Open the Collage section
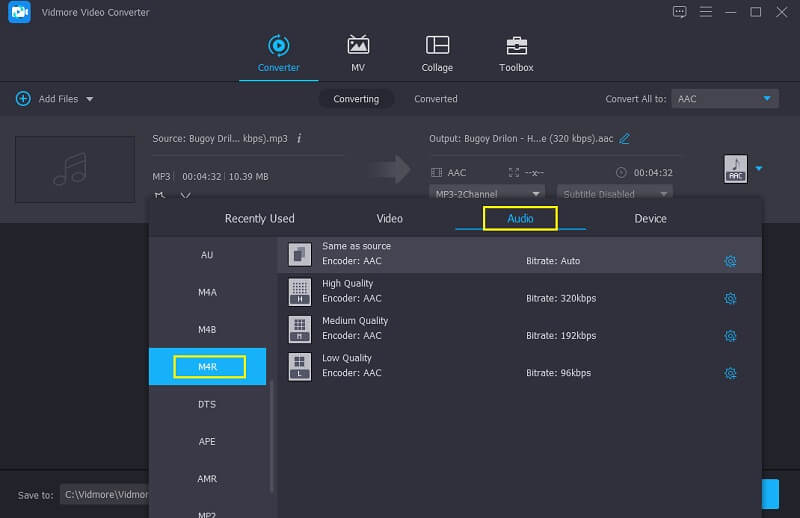Viewport: 800px width, 518px height. click(x=437, y=46)
